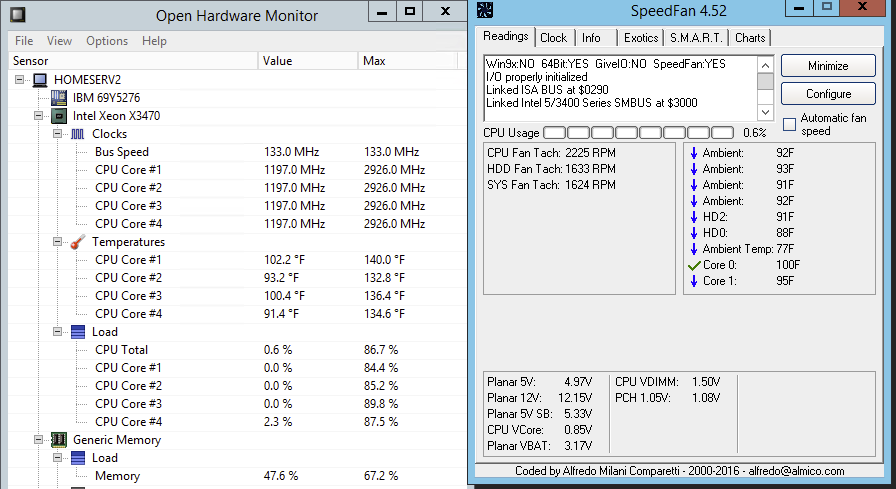Click the SpeedFan Configure button
The height and width of the screenshot is (489, 896).
(x=828, y=94)
